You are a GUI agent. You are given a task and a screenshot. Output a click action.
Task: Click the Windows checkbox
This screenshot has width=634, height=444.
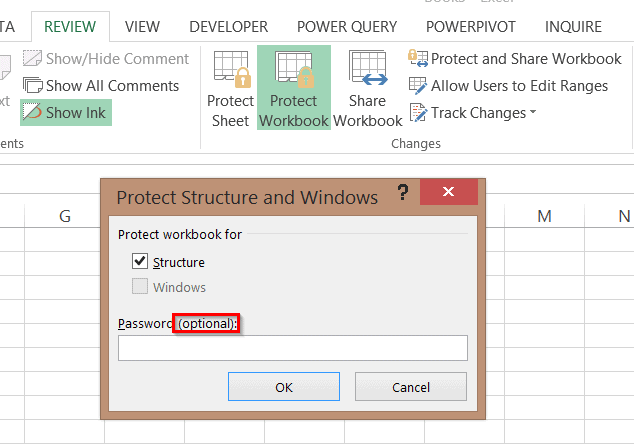coord(140,287)
